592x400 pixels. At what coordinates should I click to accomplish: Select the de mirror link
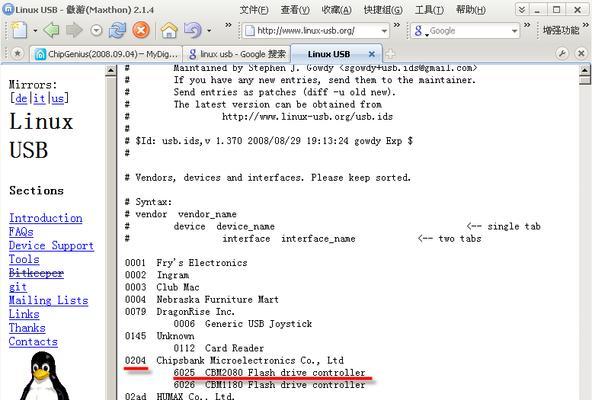(x=21, y=99)
